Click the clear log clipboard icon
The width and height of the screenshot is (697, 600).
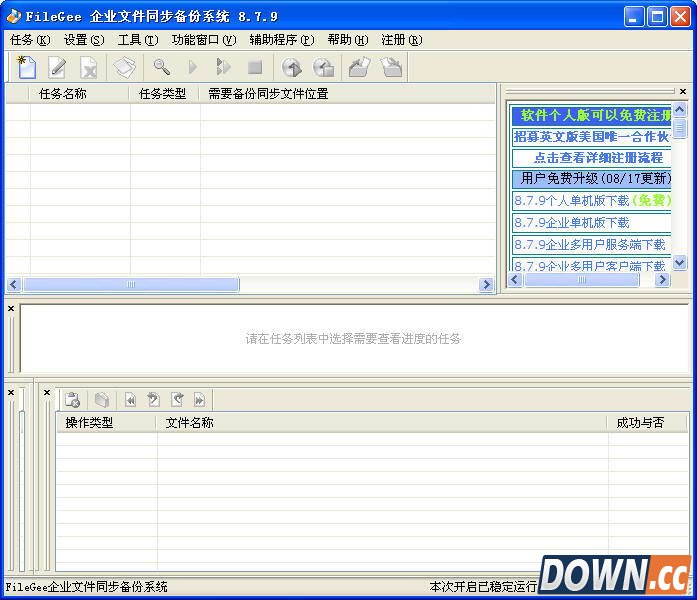click(x=72, y=400)
